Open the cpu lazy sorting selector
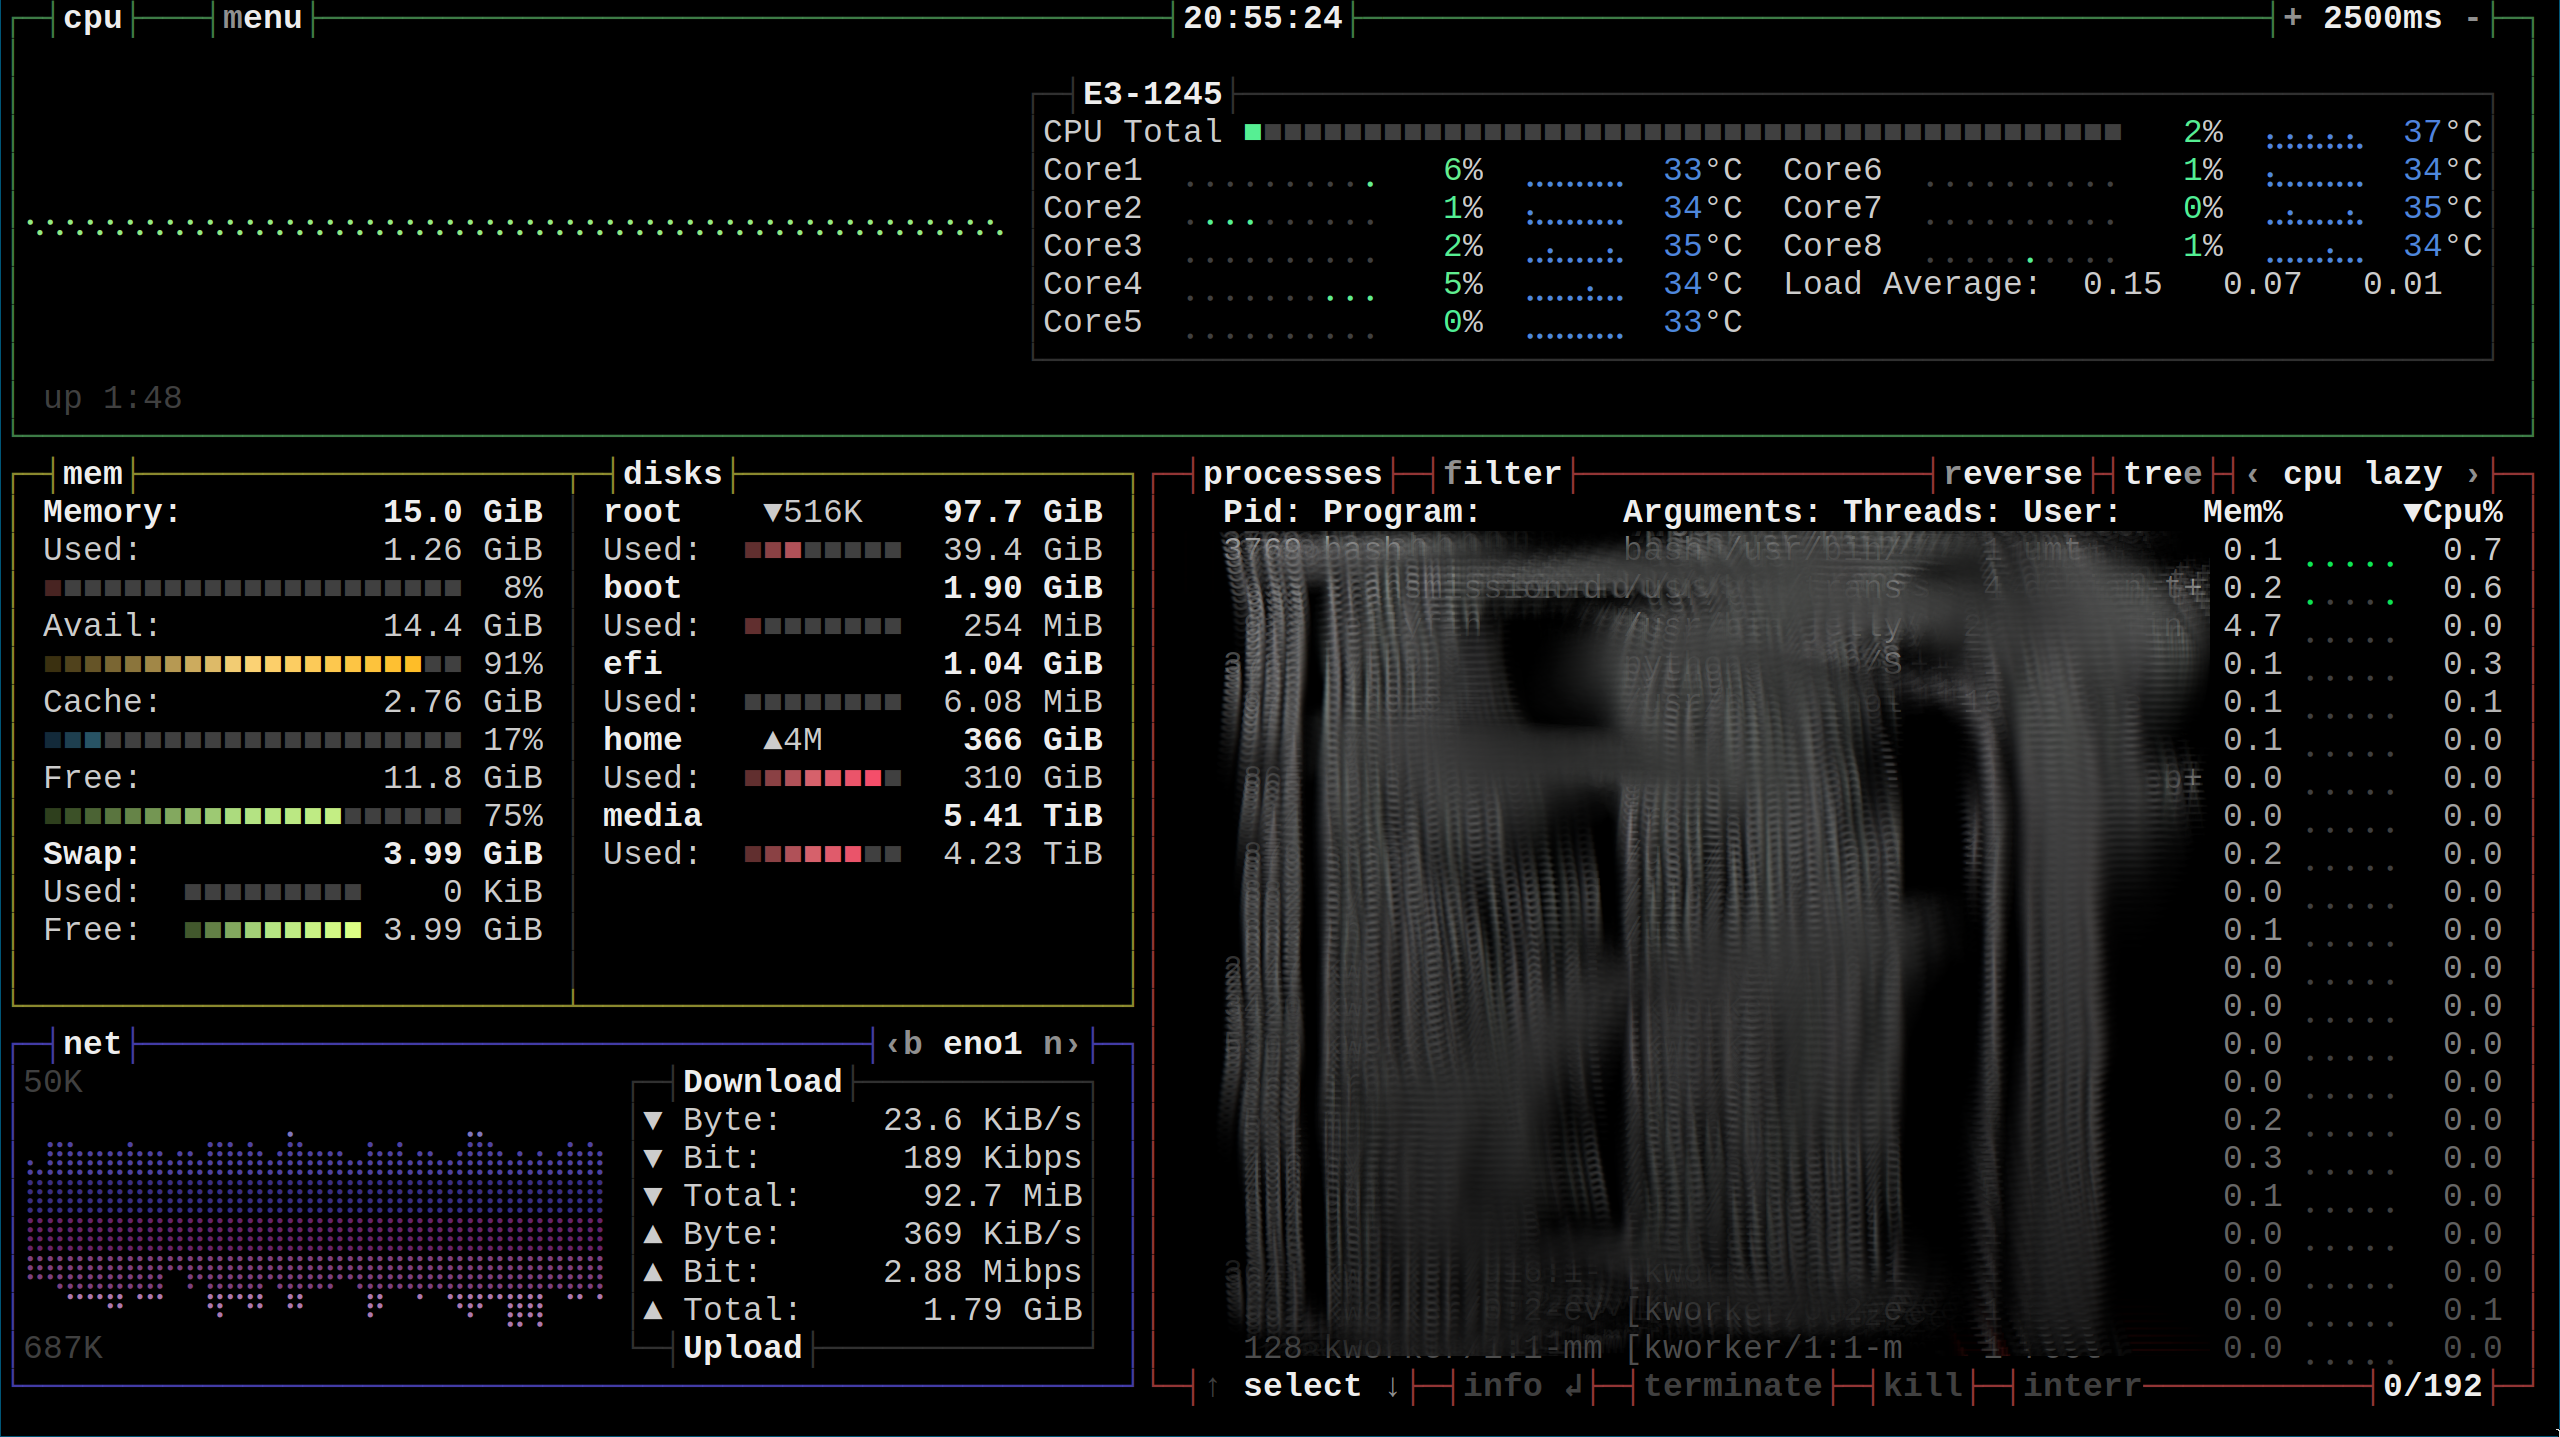The width and height of the screenshot is (2560, 1437). (2363, 474)
